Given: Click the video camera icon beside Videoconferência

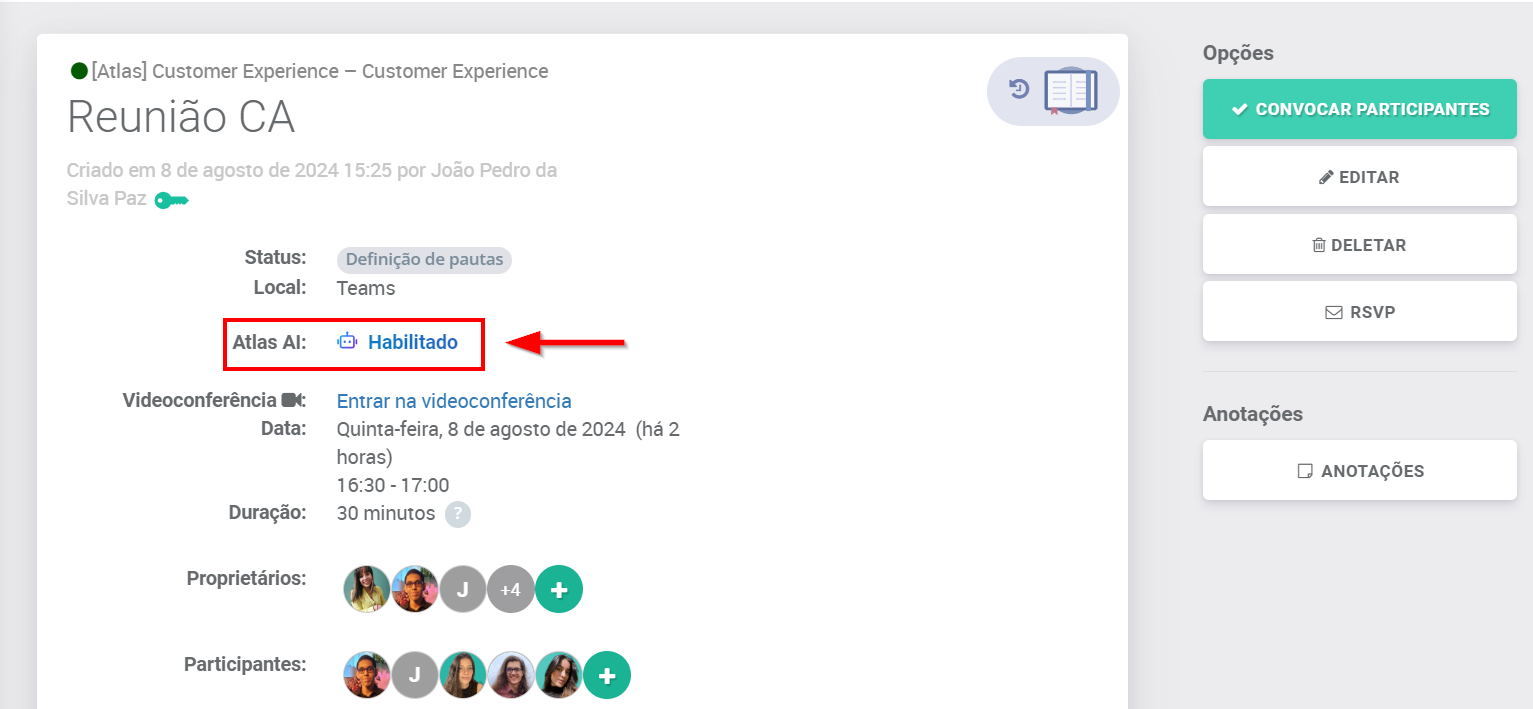Looking at the screenshot, I should [292, 400].
